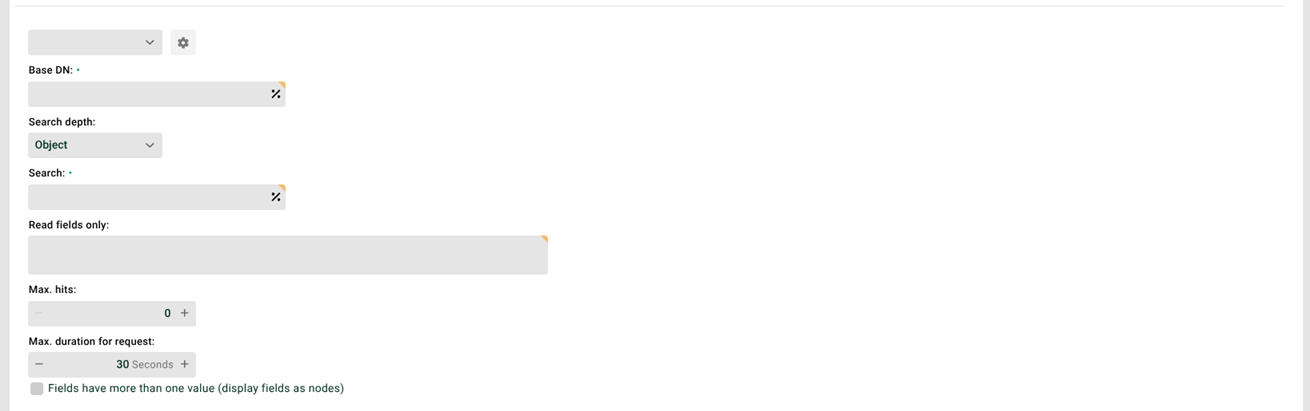
Task: Open the gear settings icon next to dropdown
Action: pyautogui.click(x=183, y=43)
